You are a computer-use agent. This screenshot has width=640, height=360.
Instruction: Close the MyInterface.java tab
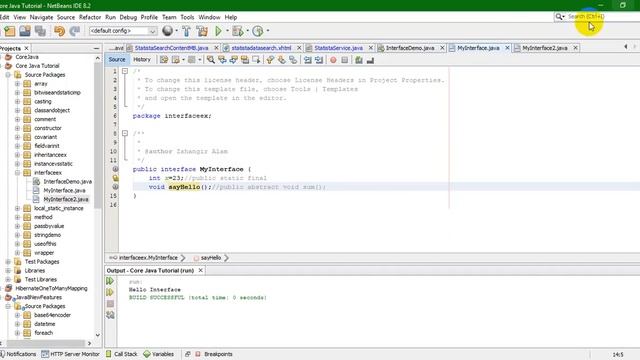coord(507,48)
